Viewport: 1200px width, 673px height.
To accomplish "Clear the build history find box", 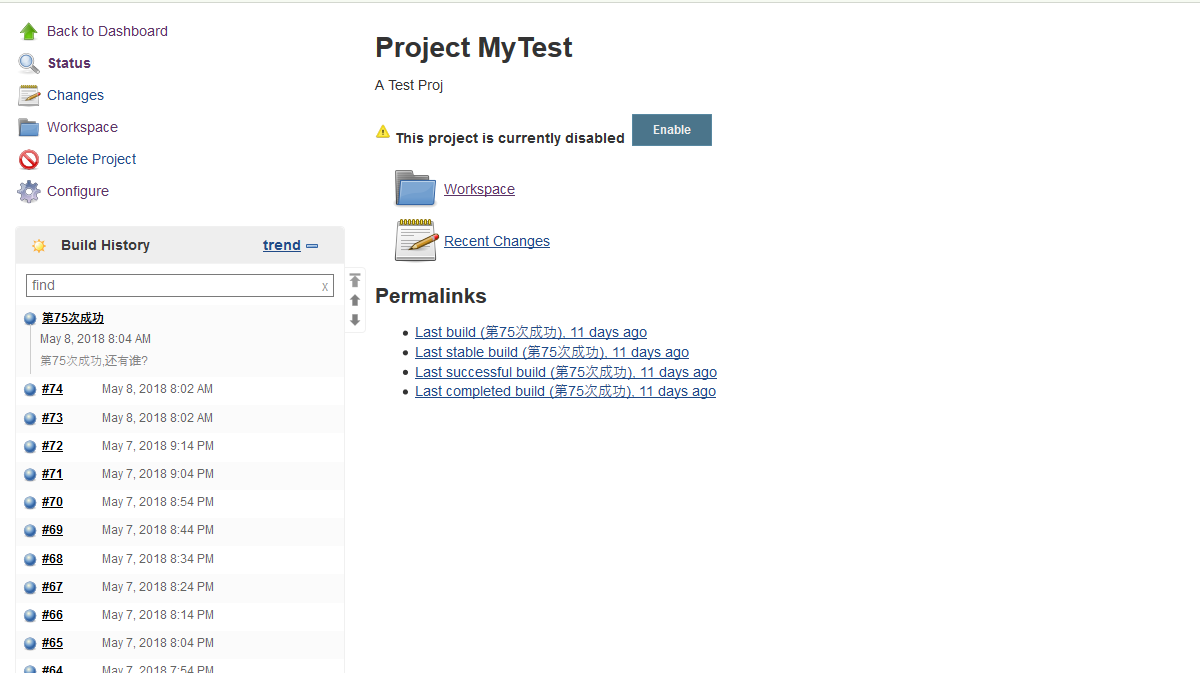I will pos(324,286).
